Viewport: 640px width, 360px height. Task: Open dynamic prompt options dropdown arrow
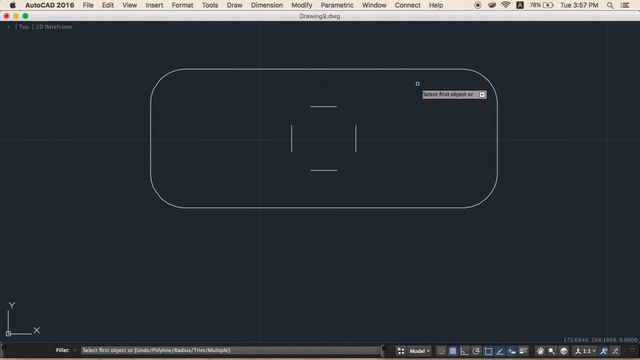[482, 95]
